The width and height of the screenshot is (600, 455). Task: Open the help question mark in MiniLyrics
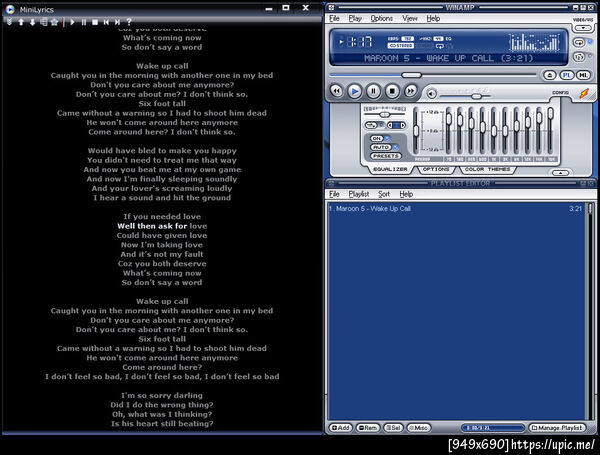pyautogui.click(x=129, y=22)
